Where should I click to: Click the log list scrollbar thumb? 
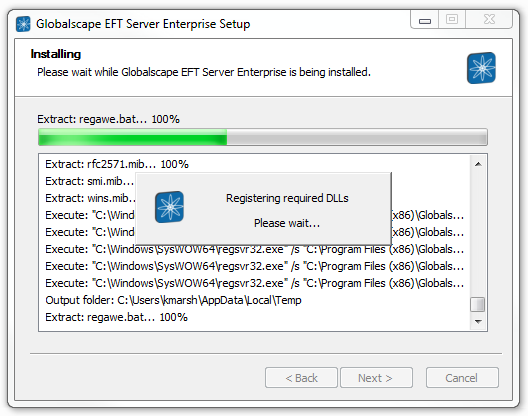(x=477, y=305)
